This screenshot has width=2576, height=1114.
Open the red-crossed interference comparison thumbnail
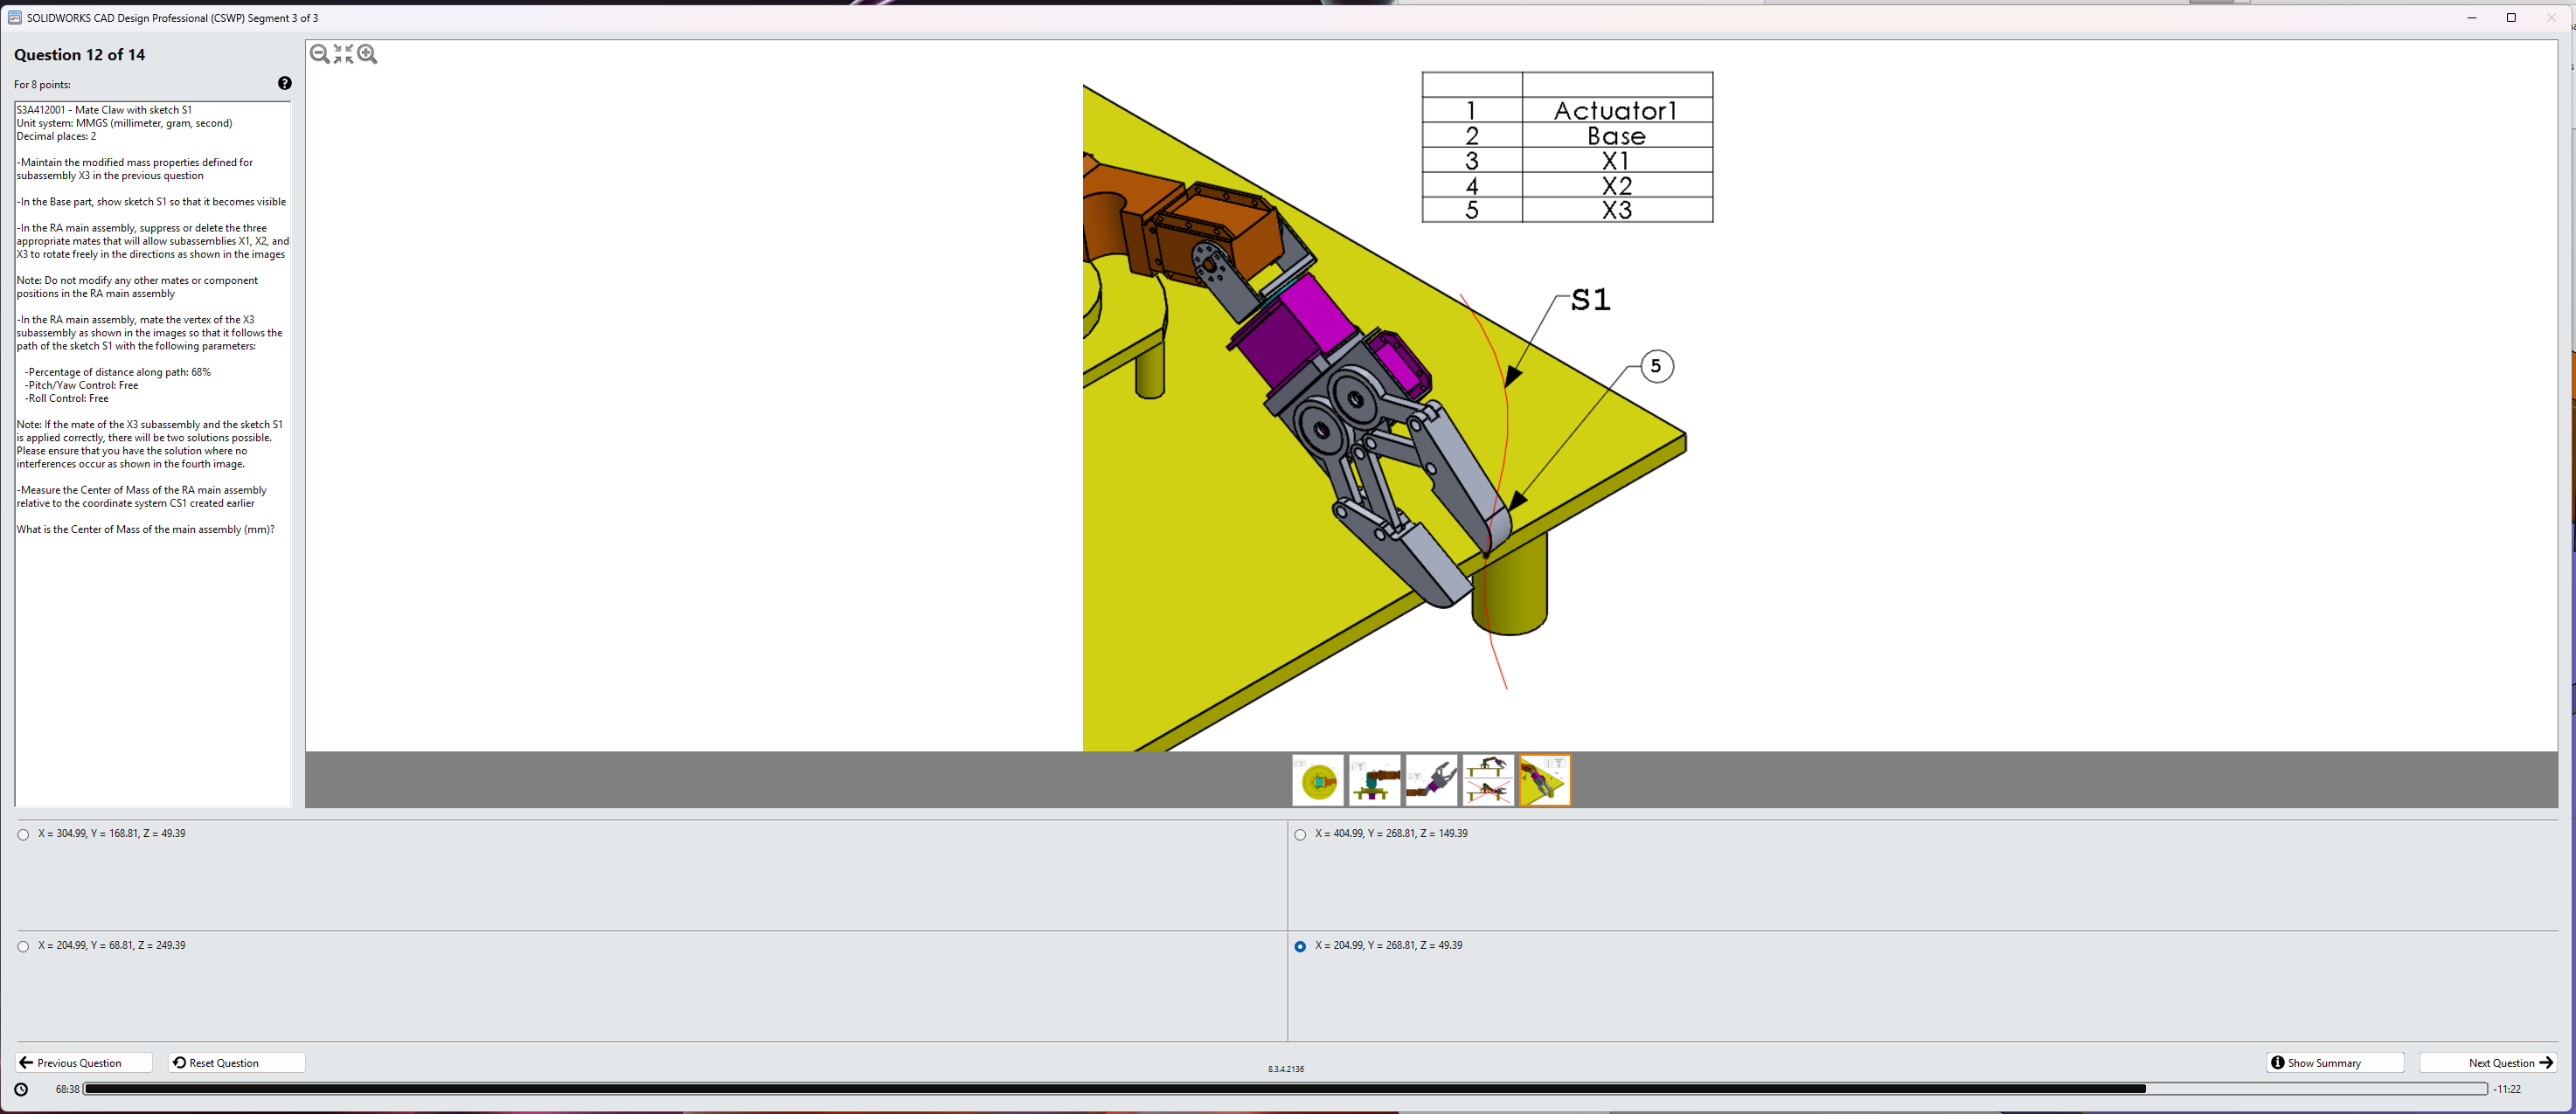pos(1488,780)
